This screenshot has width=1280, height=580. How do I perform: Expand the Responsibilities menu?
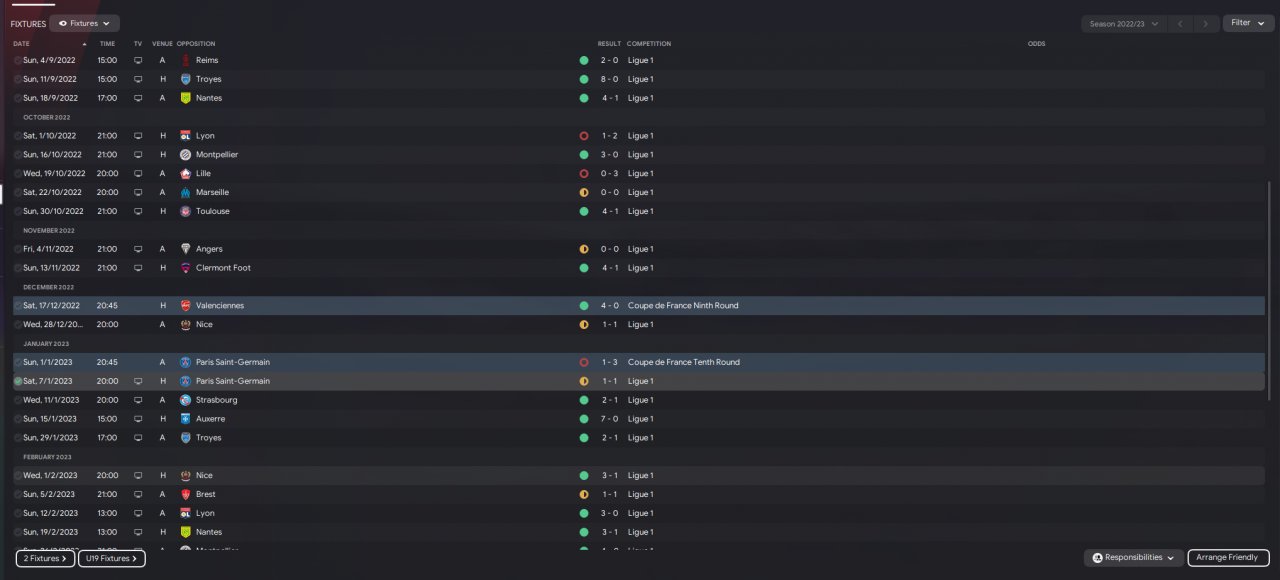1133,558
